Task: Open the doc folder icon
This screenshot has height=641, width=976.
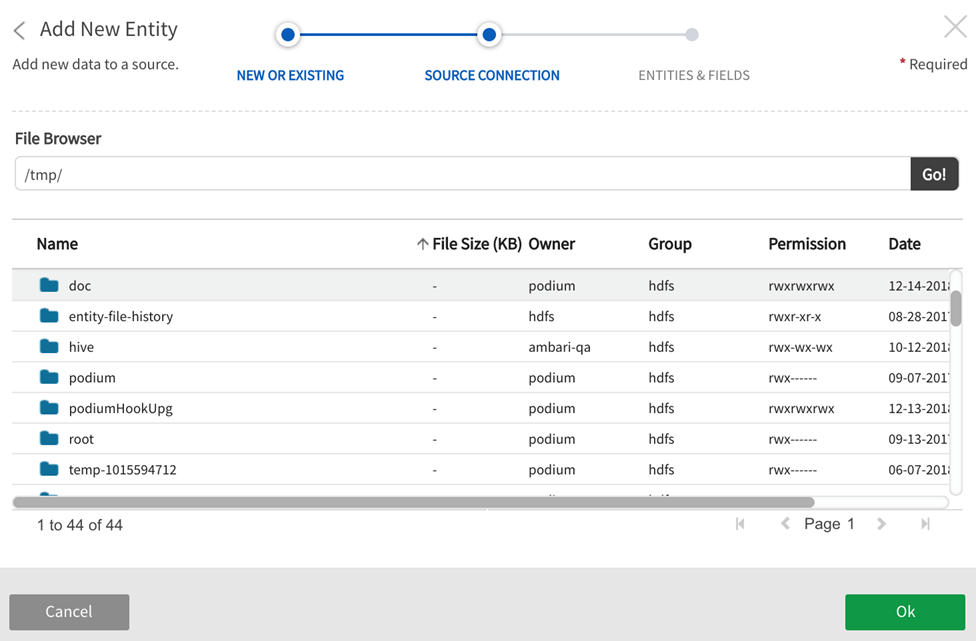Action: [49, 285]
